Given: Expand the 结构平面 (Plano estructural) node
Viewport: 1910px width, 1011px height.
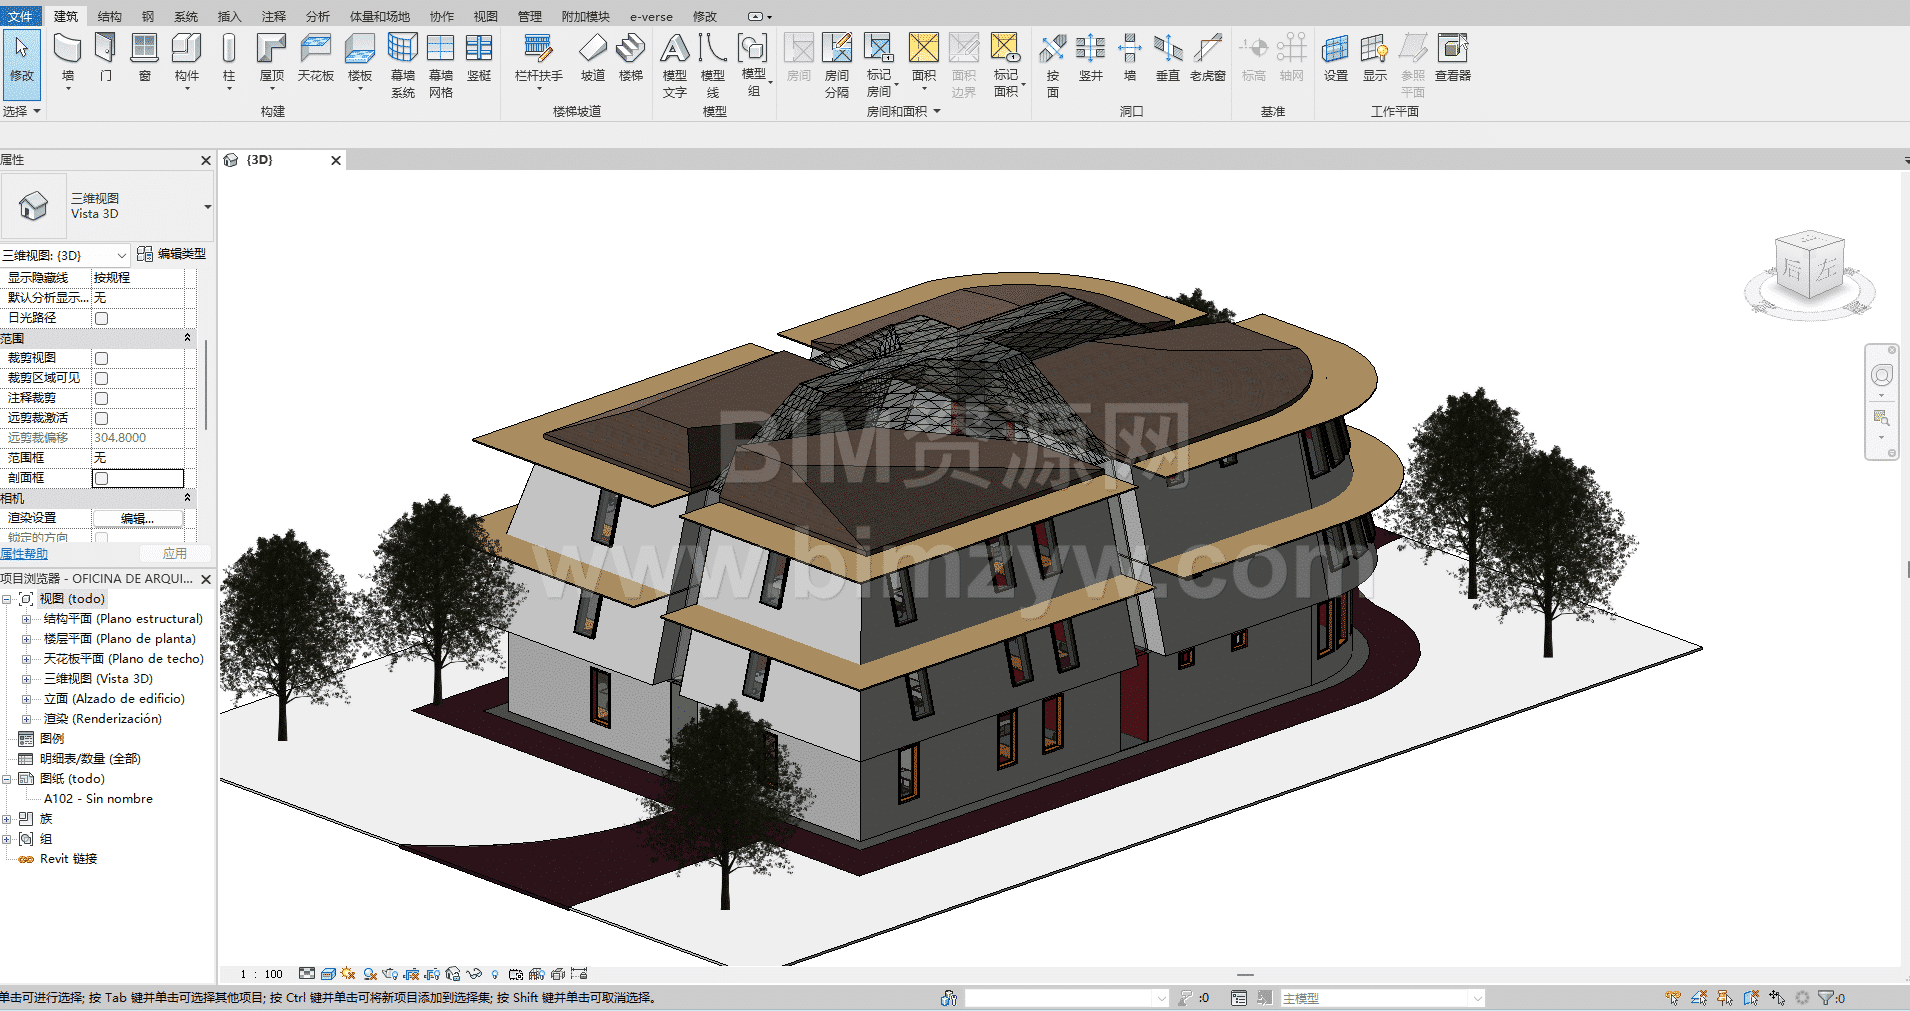Looking at the screenshot, I should click(26, 619).
